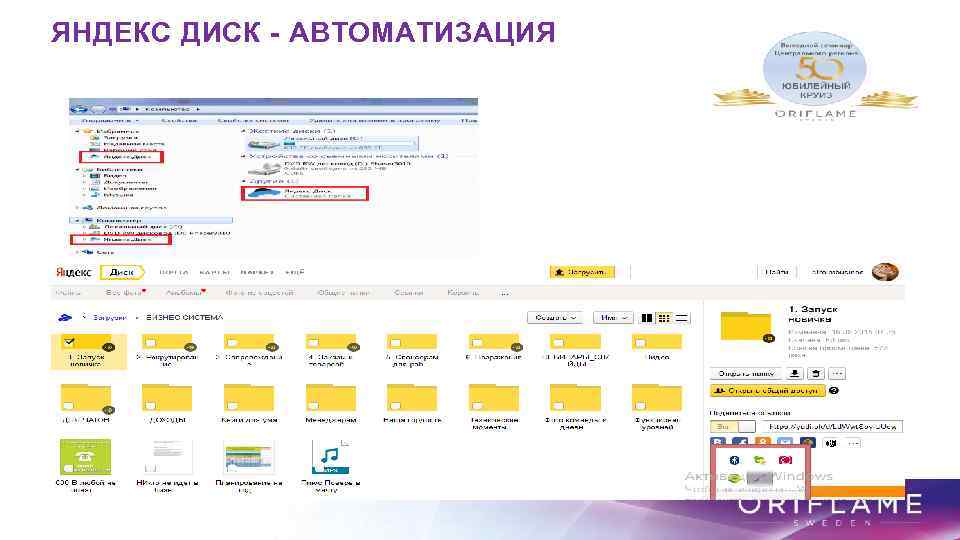960x540 pixels.
Task: Toggle the Вкл public link switch
Action: pos(732,426)
